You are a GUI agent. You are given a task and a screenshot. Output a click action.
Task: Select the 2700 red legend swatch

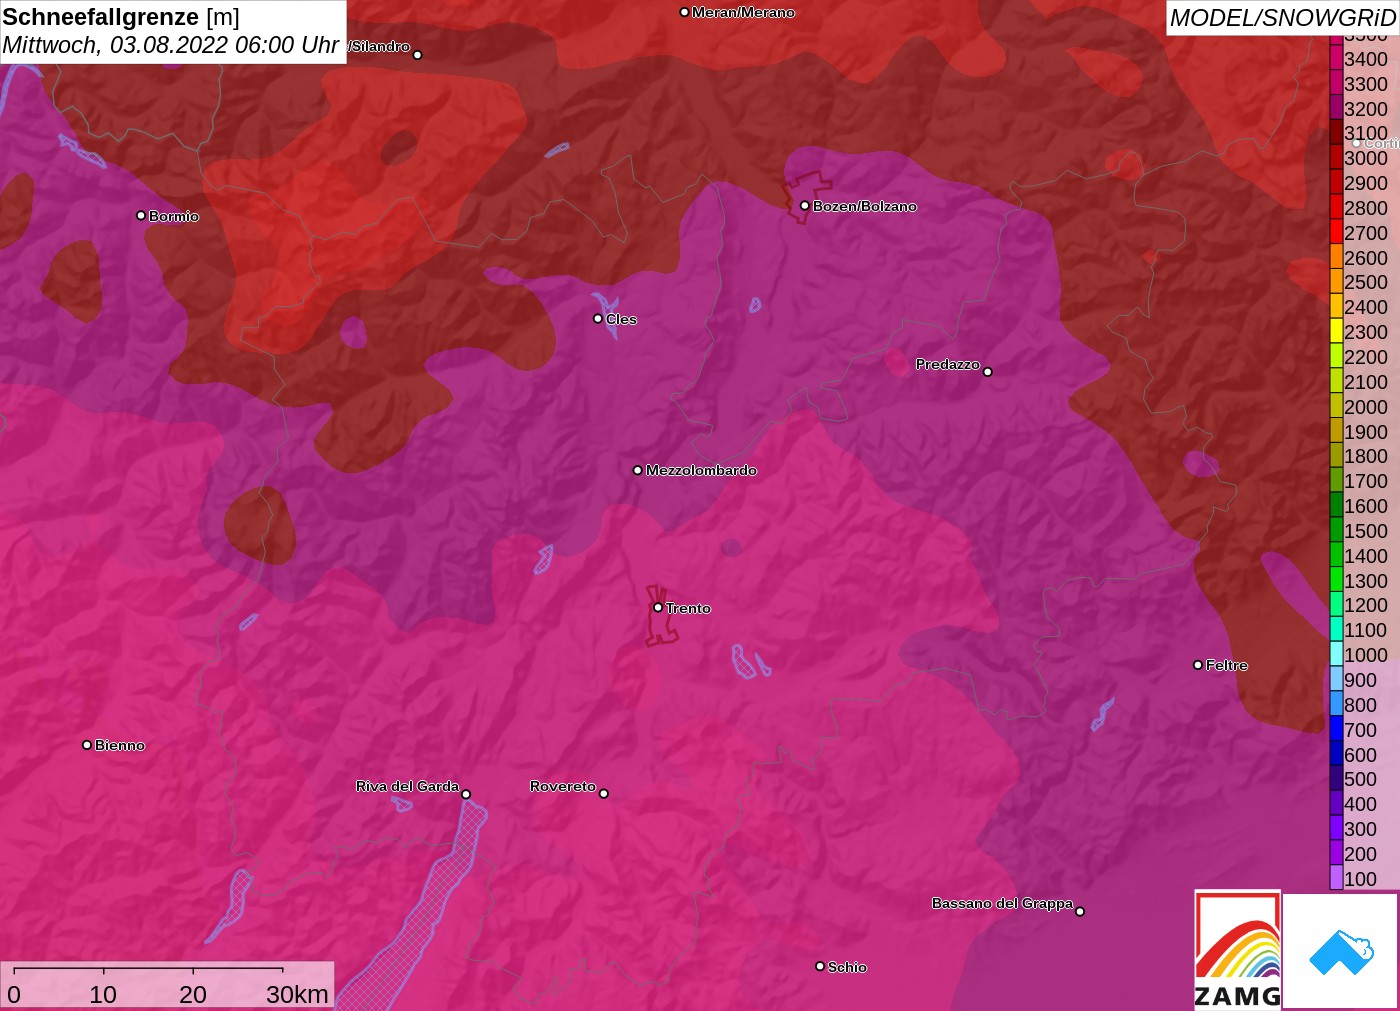coord(1336,232)
